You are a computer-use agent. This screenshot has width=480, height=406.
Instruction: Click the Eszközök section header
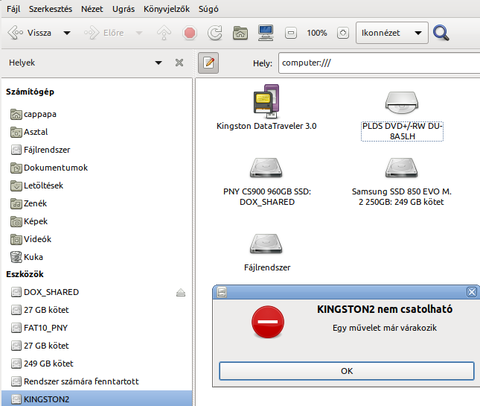pyautogui.click(x=25, y=274)
